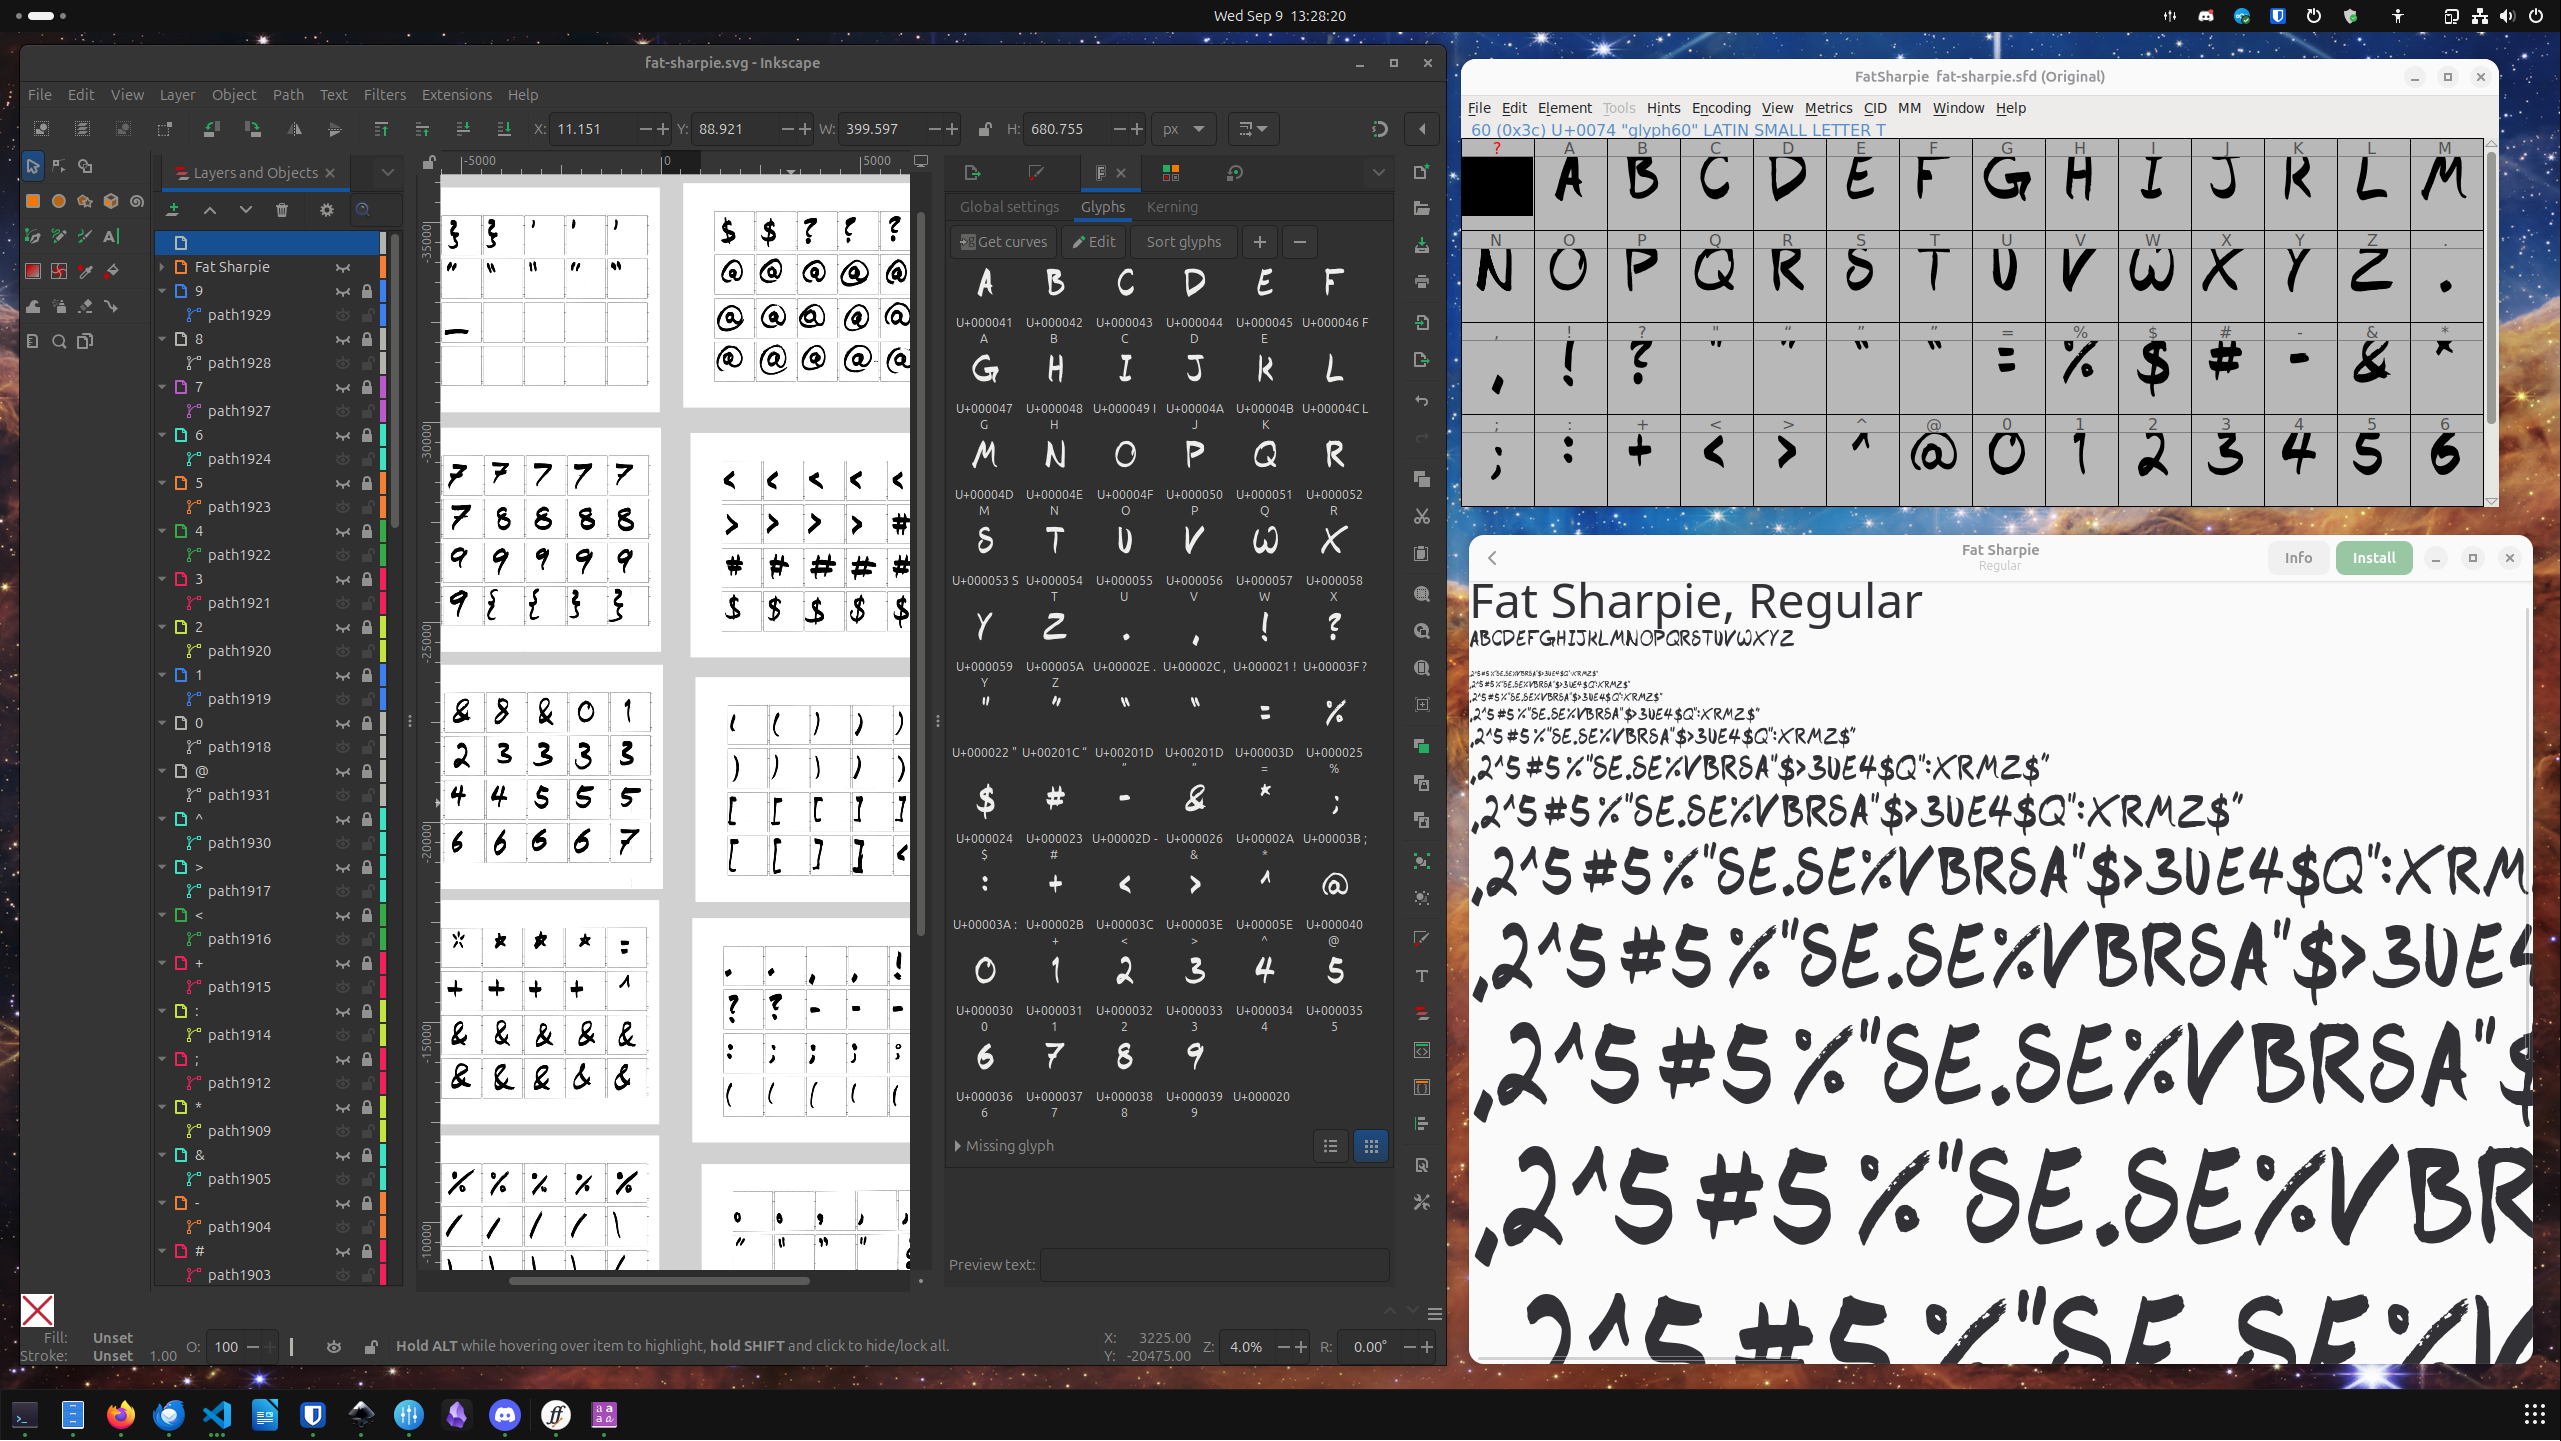The width and height of the screenshot is (2561, 1441).
Task: Open Layers panel settings gear
Action: pyautogui.click(x=326, y=210)
